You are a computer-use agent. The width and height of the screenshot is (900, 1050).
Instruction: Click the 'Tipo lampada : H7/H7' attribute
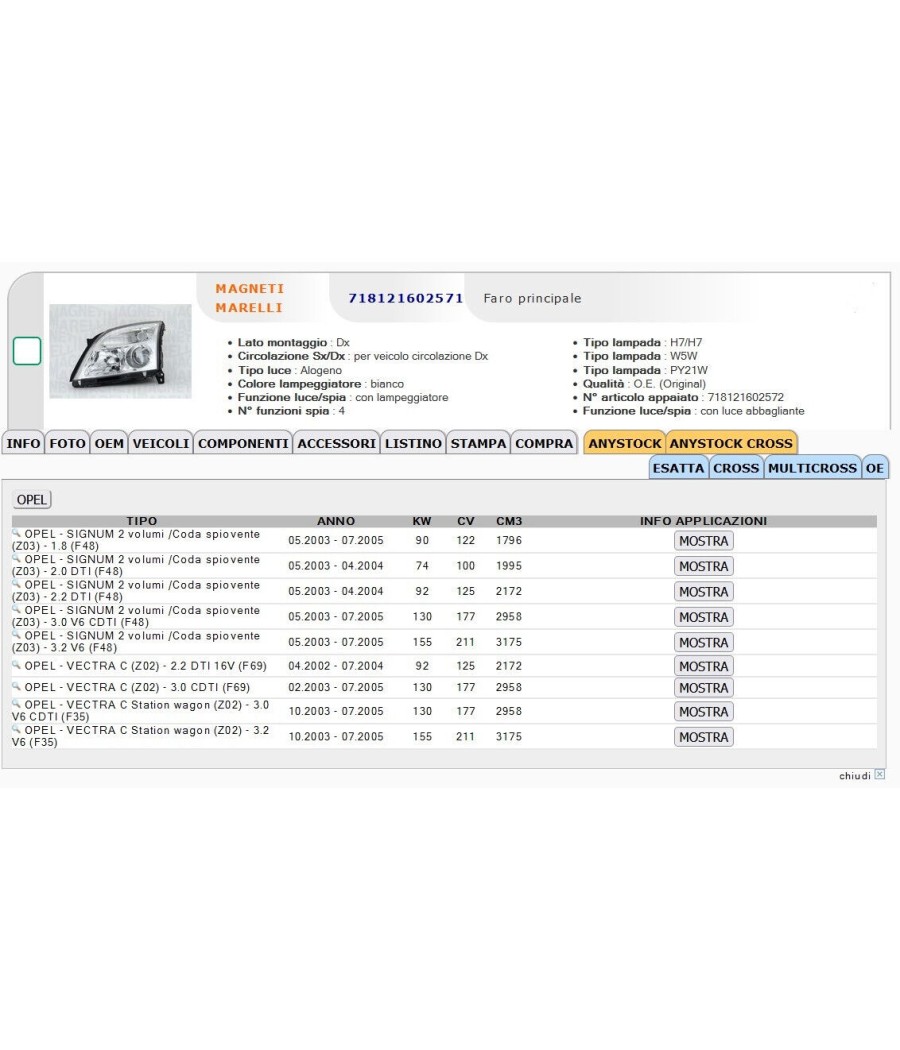point(642,342)
